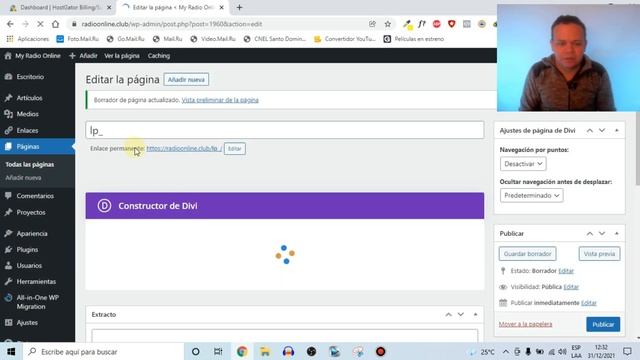Click Vista previa button
Screen dimensions: 640x360
pyautogui.click(x=599, y=254)
